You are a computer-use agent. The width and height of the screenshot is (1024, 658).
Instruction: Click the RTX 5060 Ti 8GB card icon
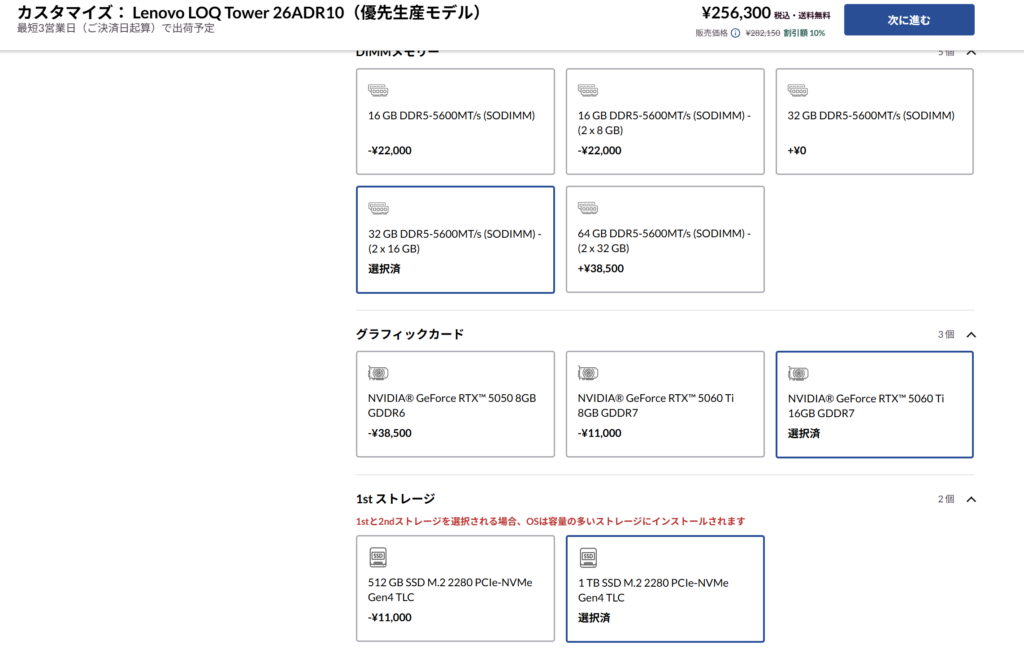[x=588, y=373]
